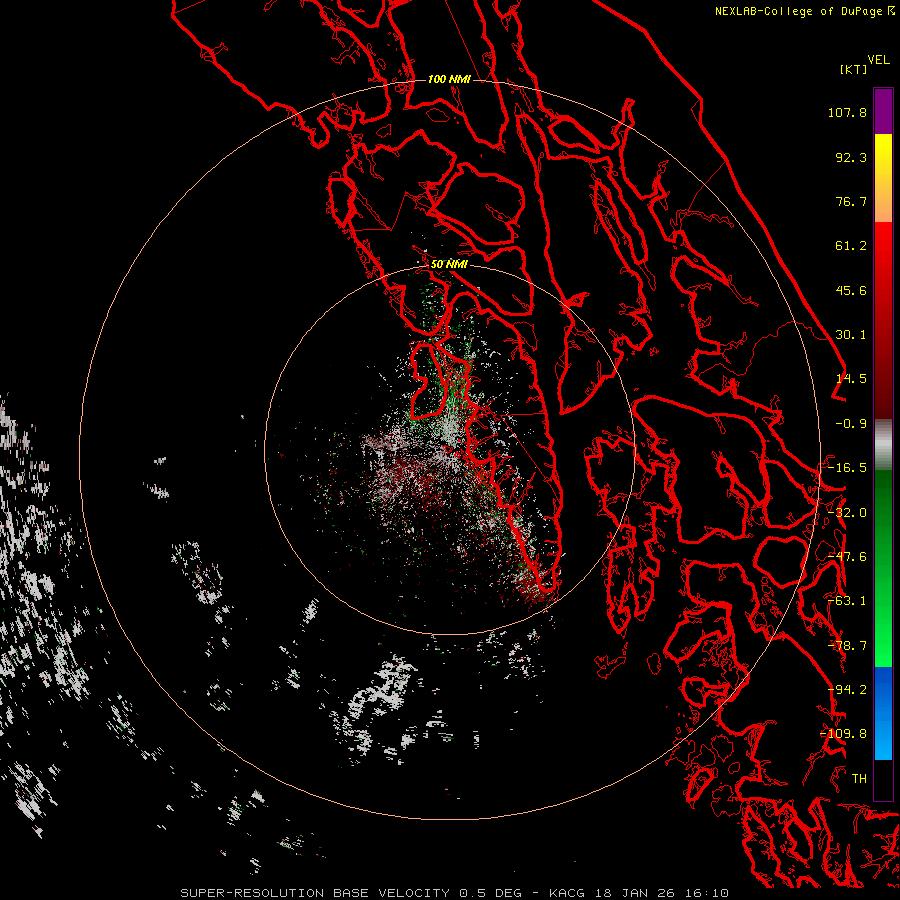Click the 100 NMI range ring label
Image resolution: width=900 pixels, height=900 pixels.
[x=449, y=79]
